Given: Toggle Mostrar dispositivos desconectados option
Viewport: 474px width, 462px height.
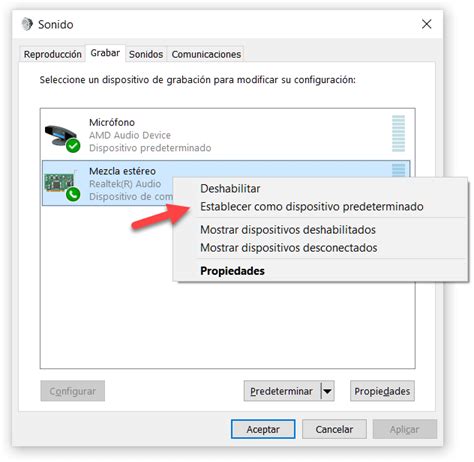Looking at the screenshot, I should tap(289, 248).
